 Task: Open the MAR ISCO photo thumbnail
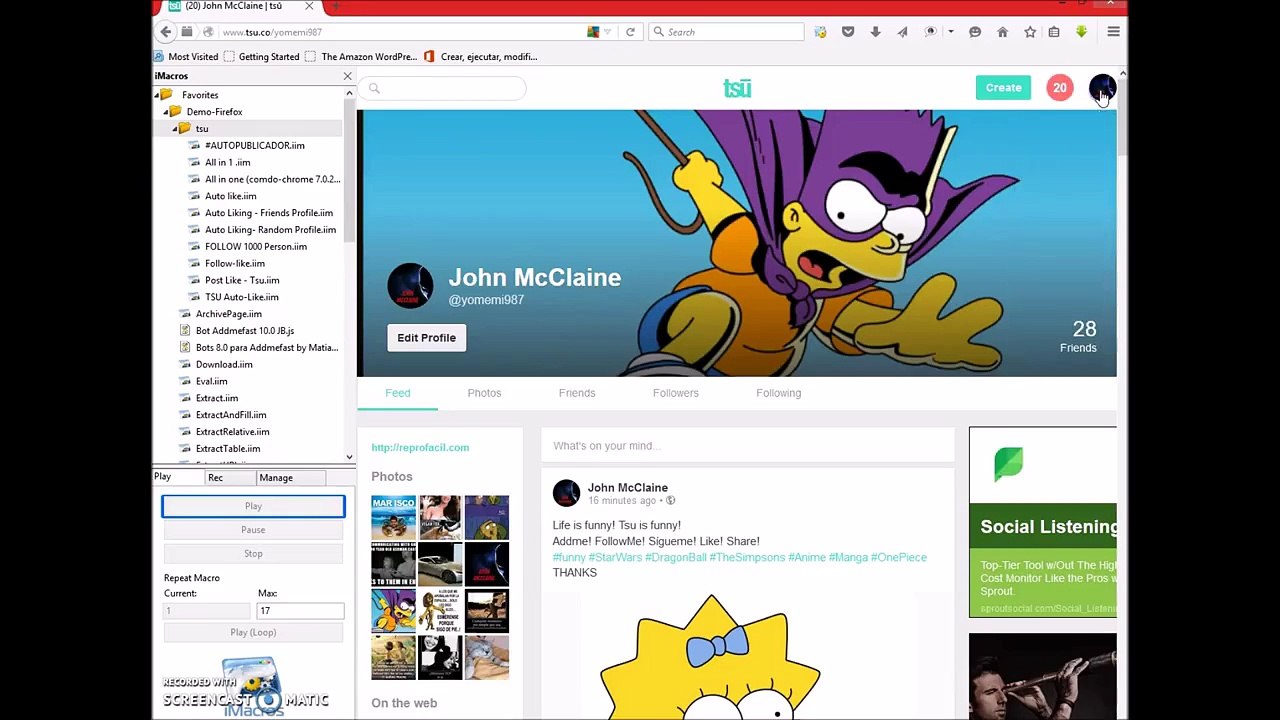[393, 517]
